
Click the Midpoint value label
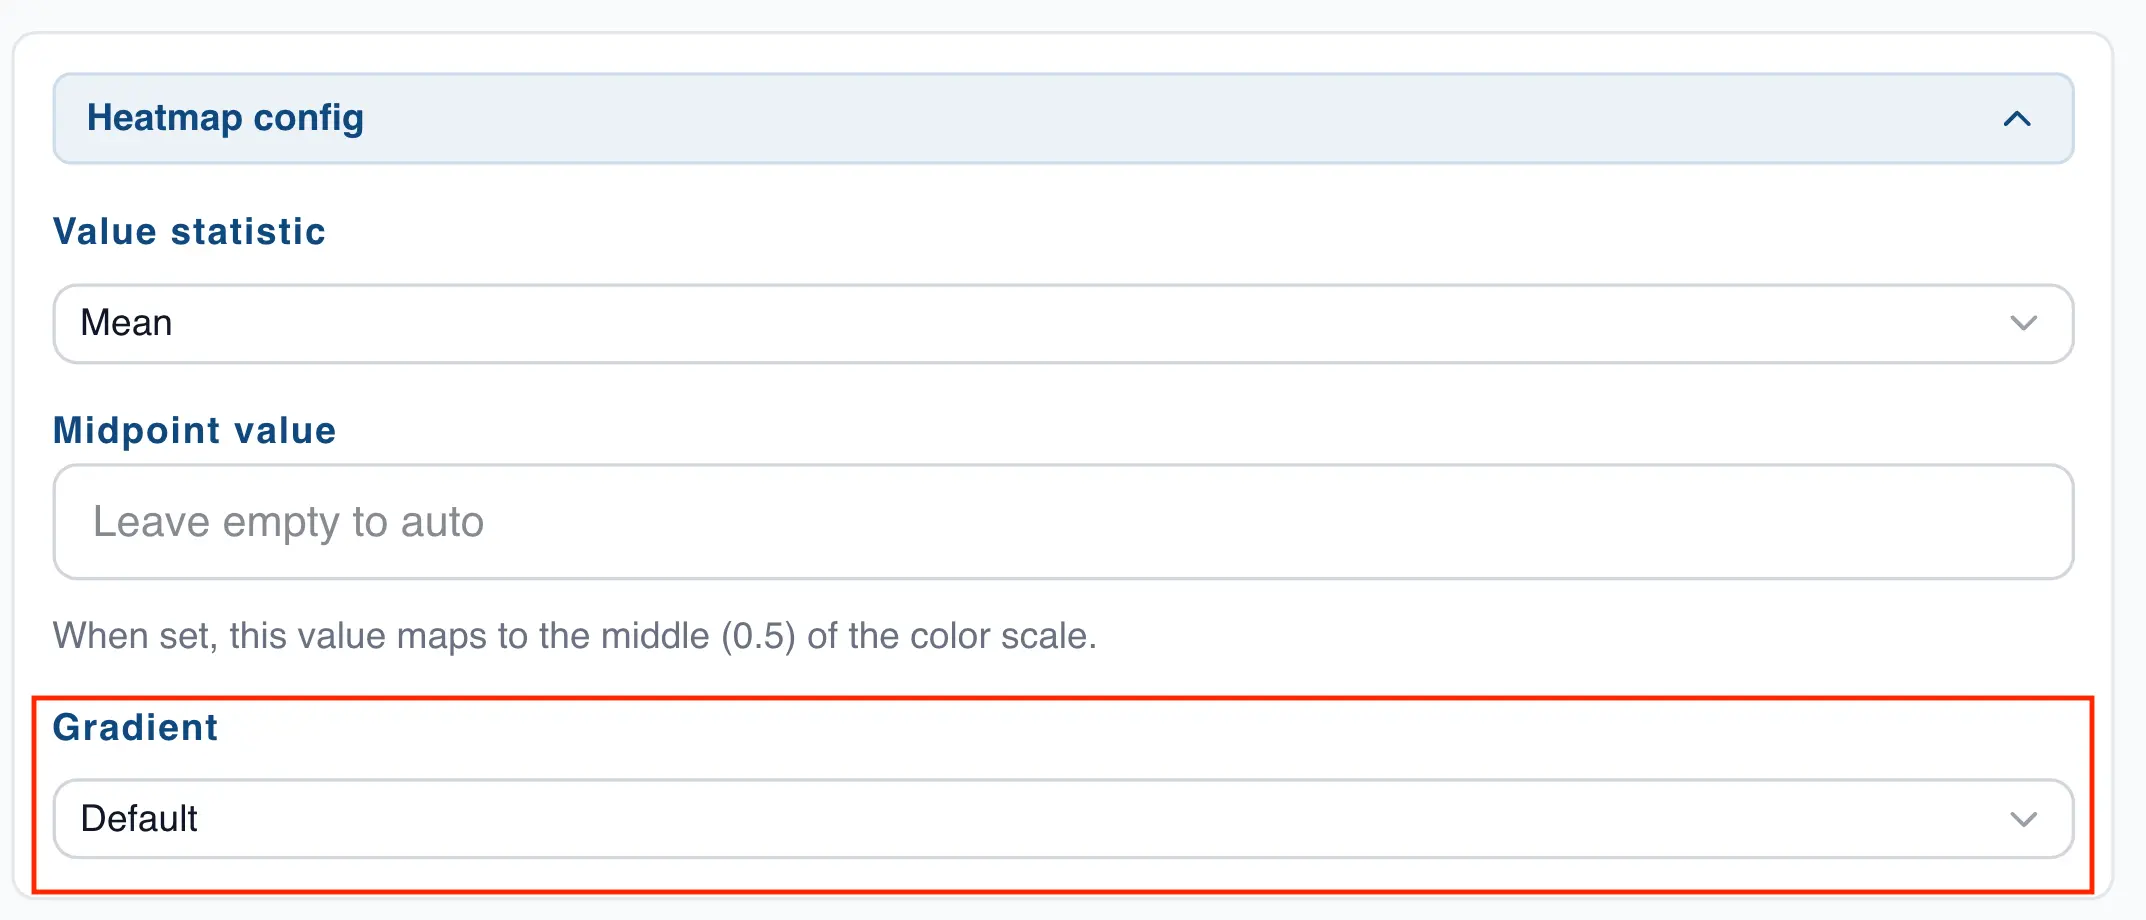click(194, 430)
